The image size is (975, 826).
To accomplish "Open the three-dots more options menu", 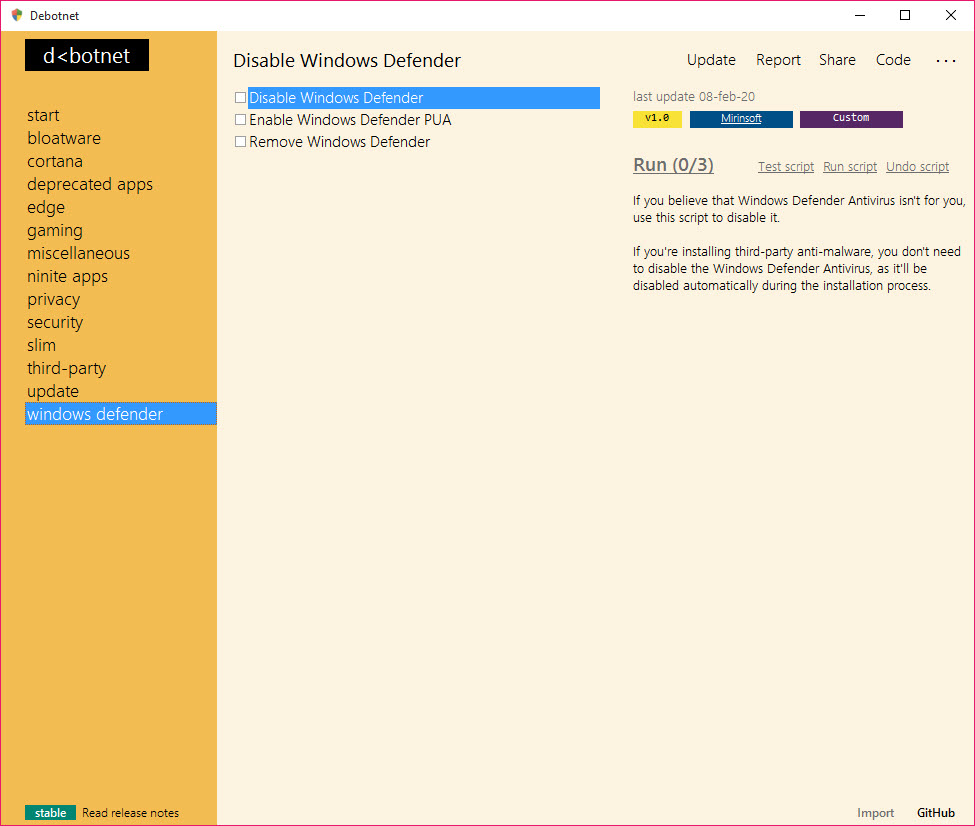I will coord(945,61).
